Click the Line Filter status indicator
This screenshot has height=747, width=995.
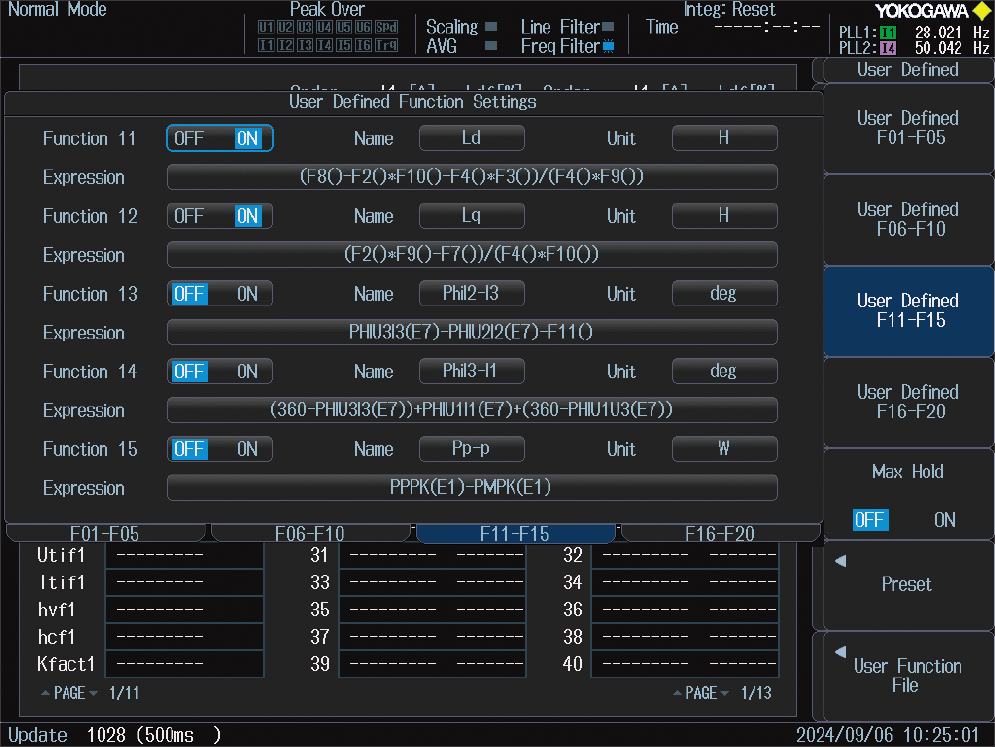click(608, 27)
